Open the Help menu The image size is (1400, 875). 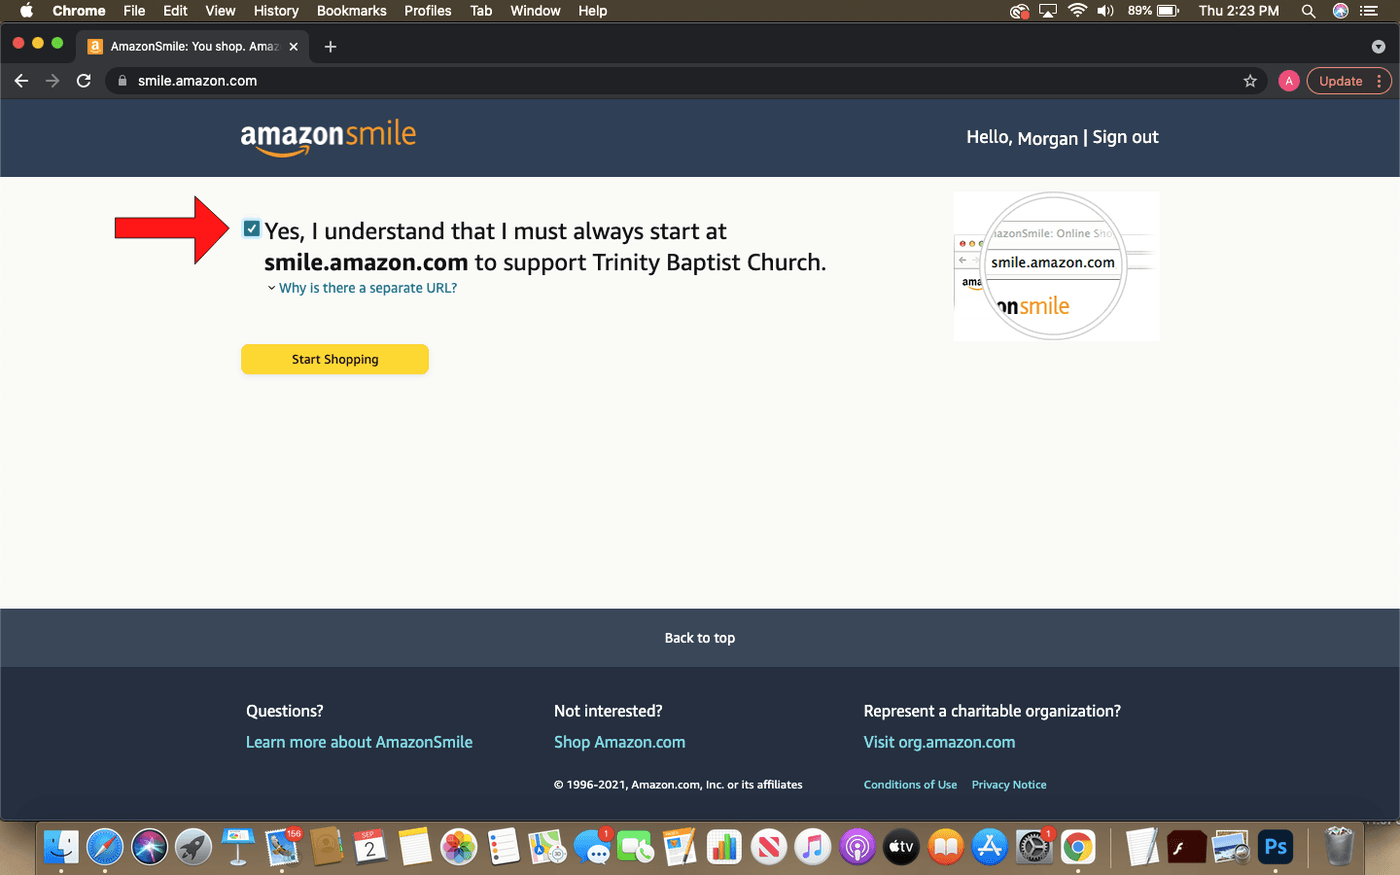(592, 11)
